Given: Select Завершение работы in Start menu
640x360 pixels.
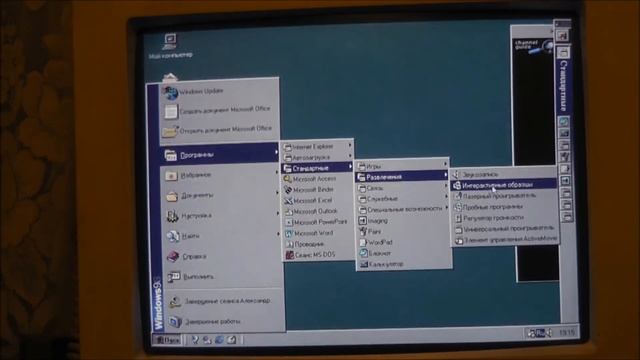Looking at the screenshot, I should click(x=223, y=322).
